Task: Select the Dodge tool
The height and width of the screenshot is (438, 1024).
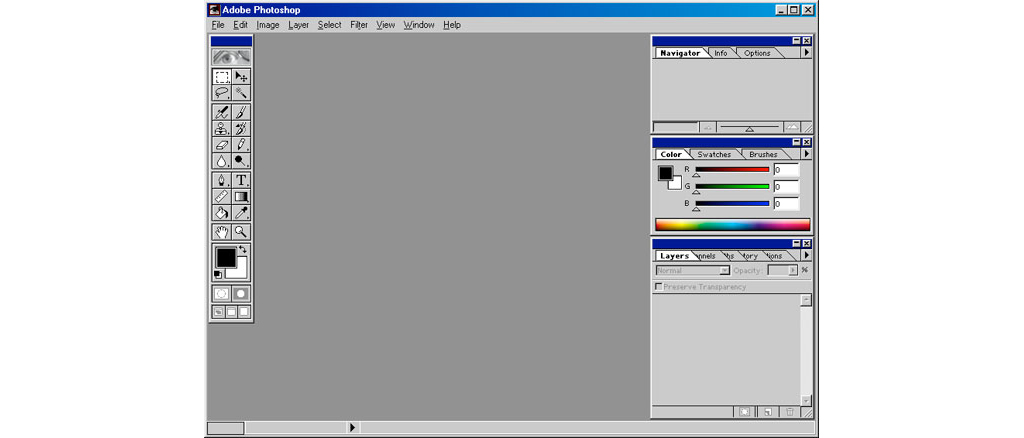Action: tap(241, 161)
